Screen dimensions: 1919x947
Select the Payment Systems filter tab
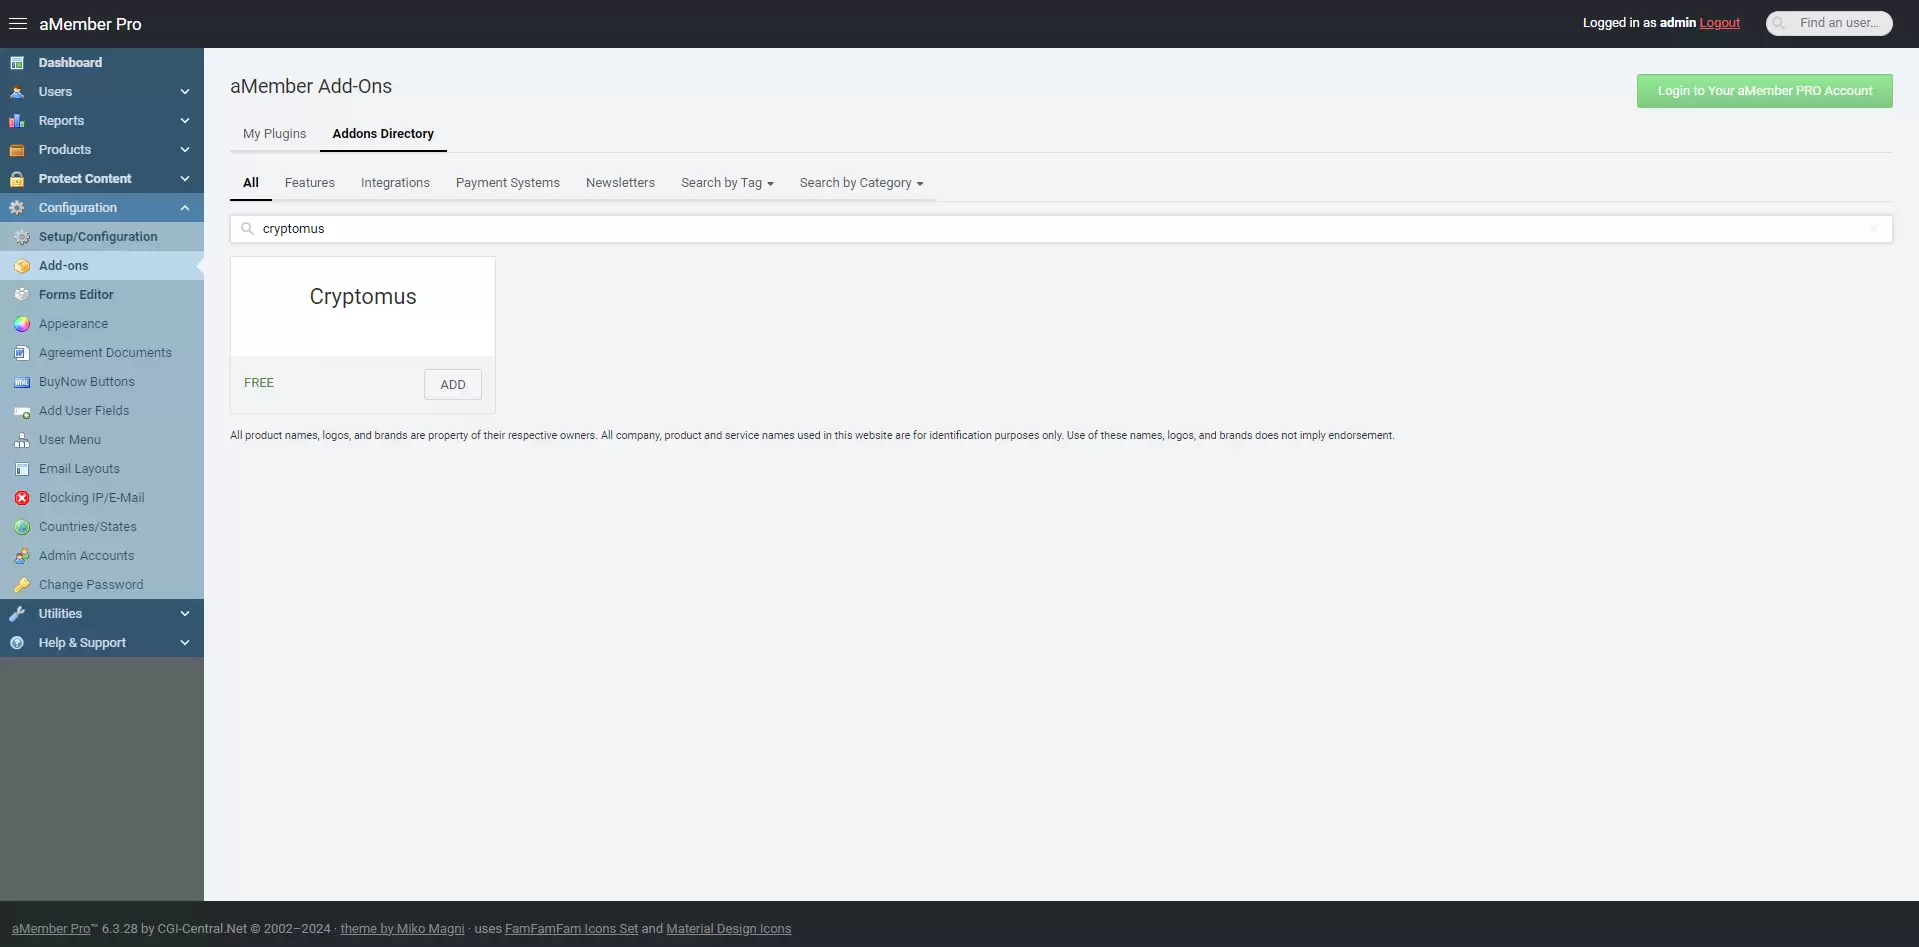[507, 183]
